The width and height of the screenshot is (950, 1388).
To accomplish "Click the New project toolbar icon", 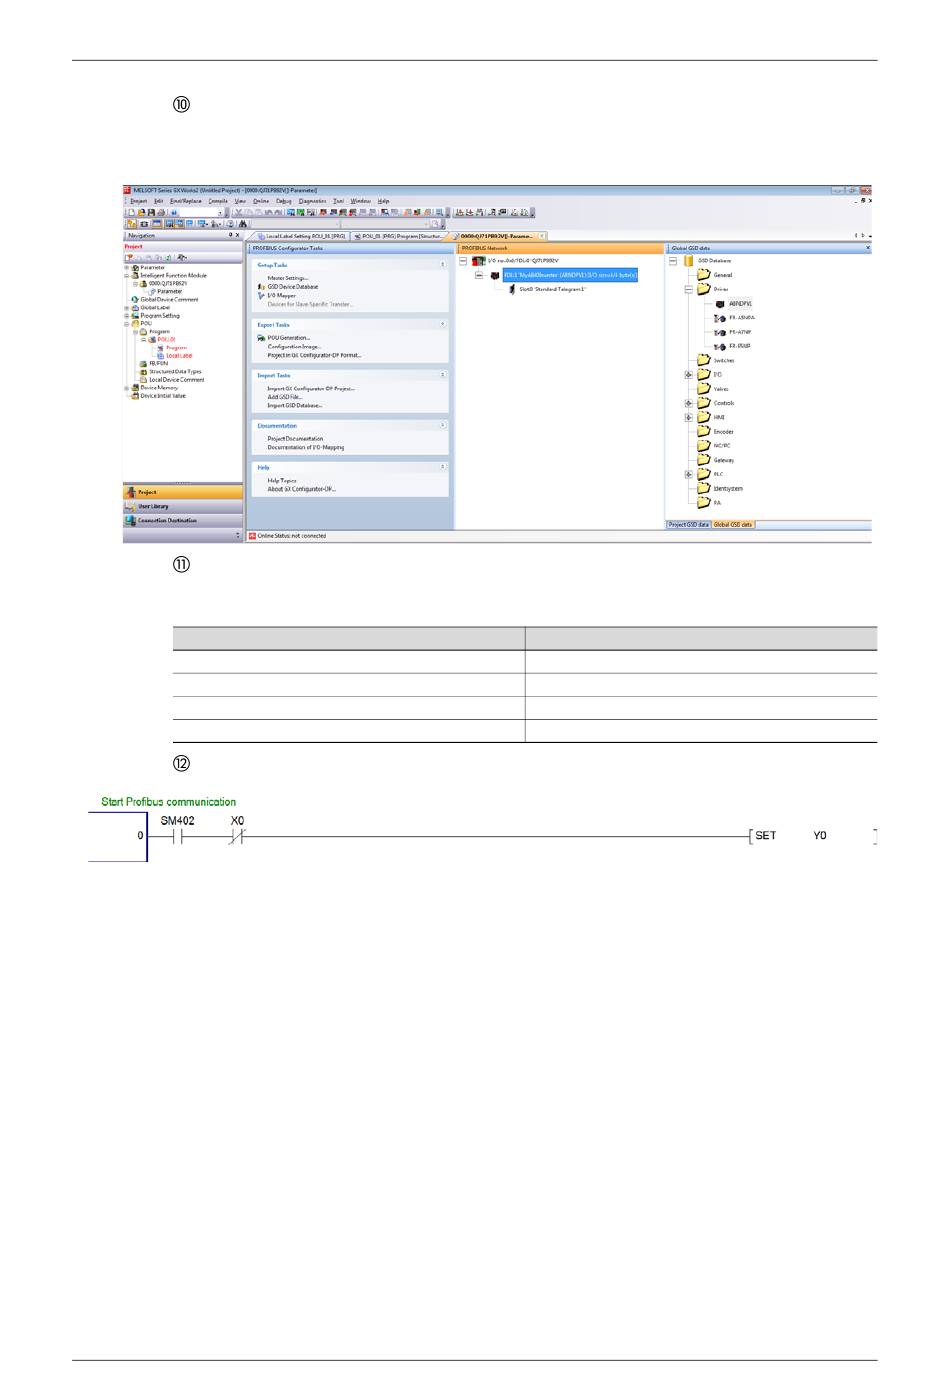I will [130, 212].
